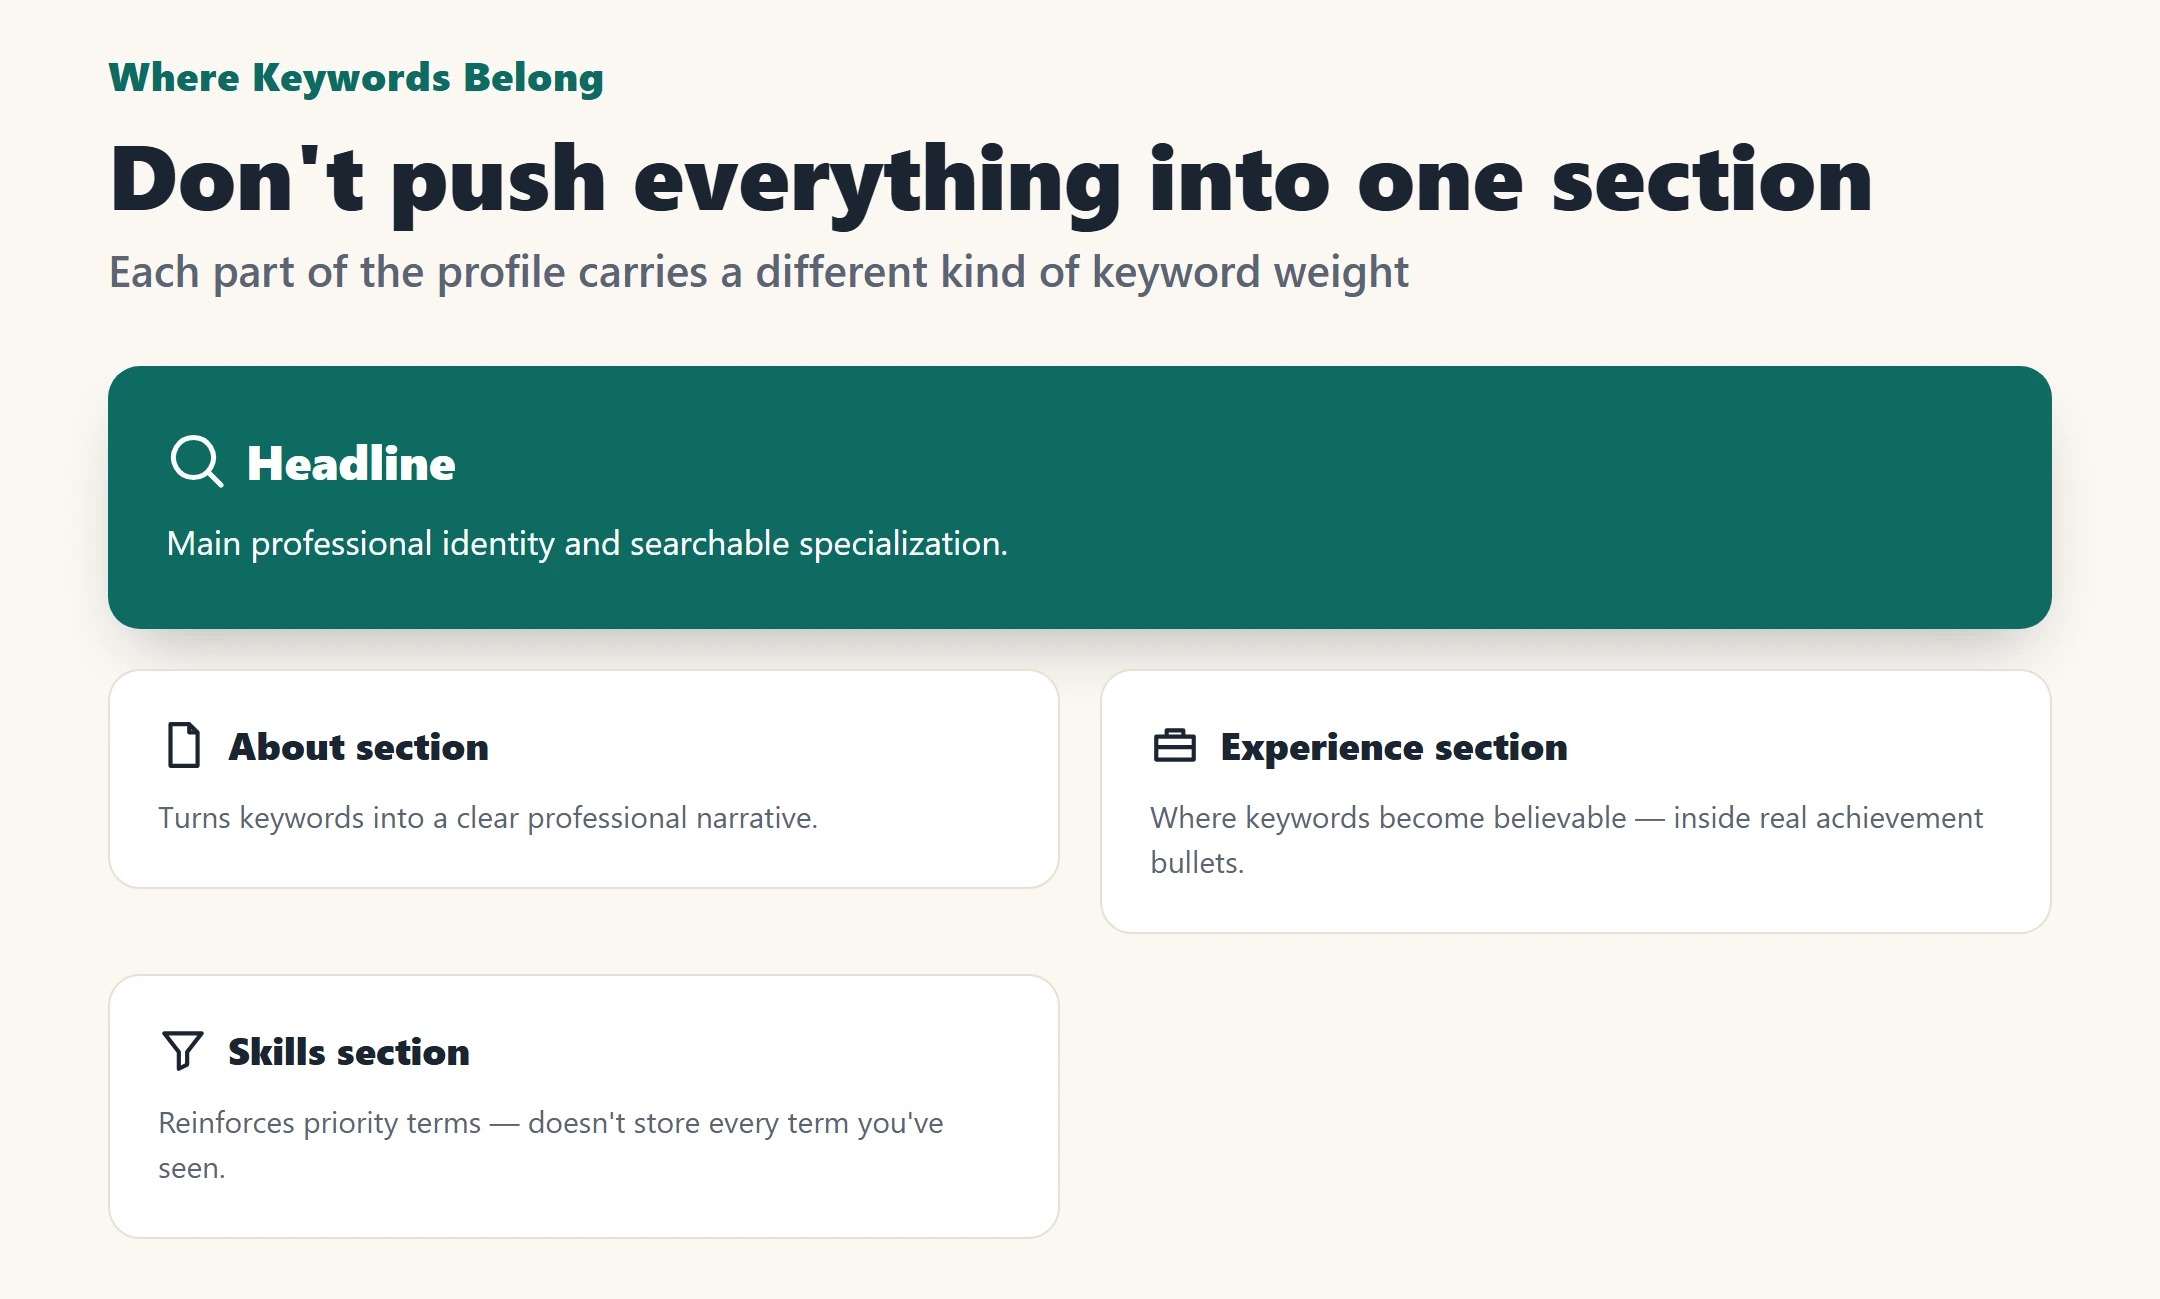Select the Experience section heading
Image resolution: width=2160 pixels, height=1299 pixels.
[1394, 747]
